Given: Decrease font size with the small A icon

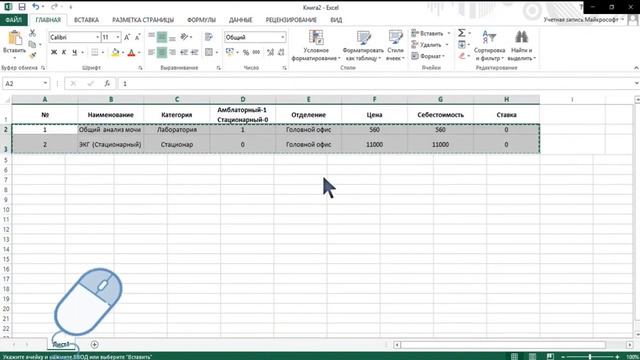Looking at the screenshot, I should [138, 37].
